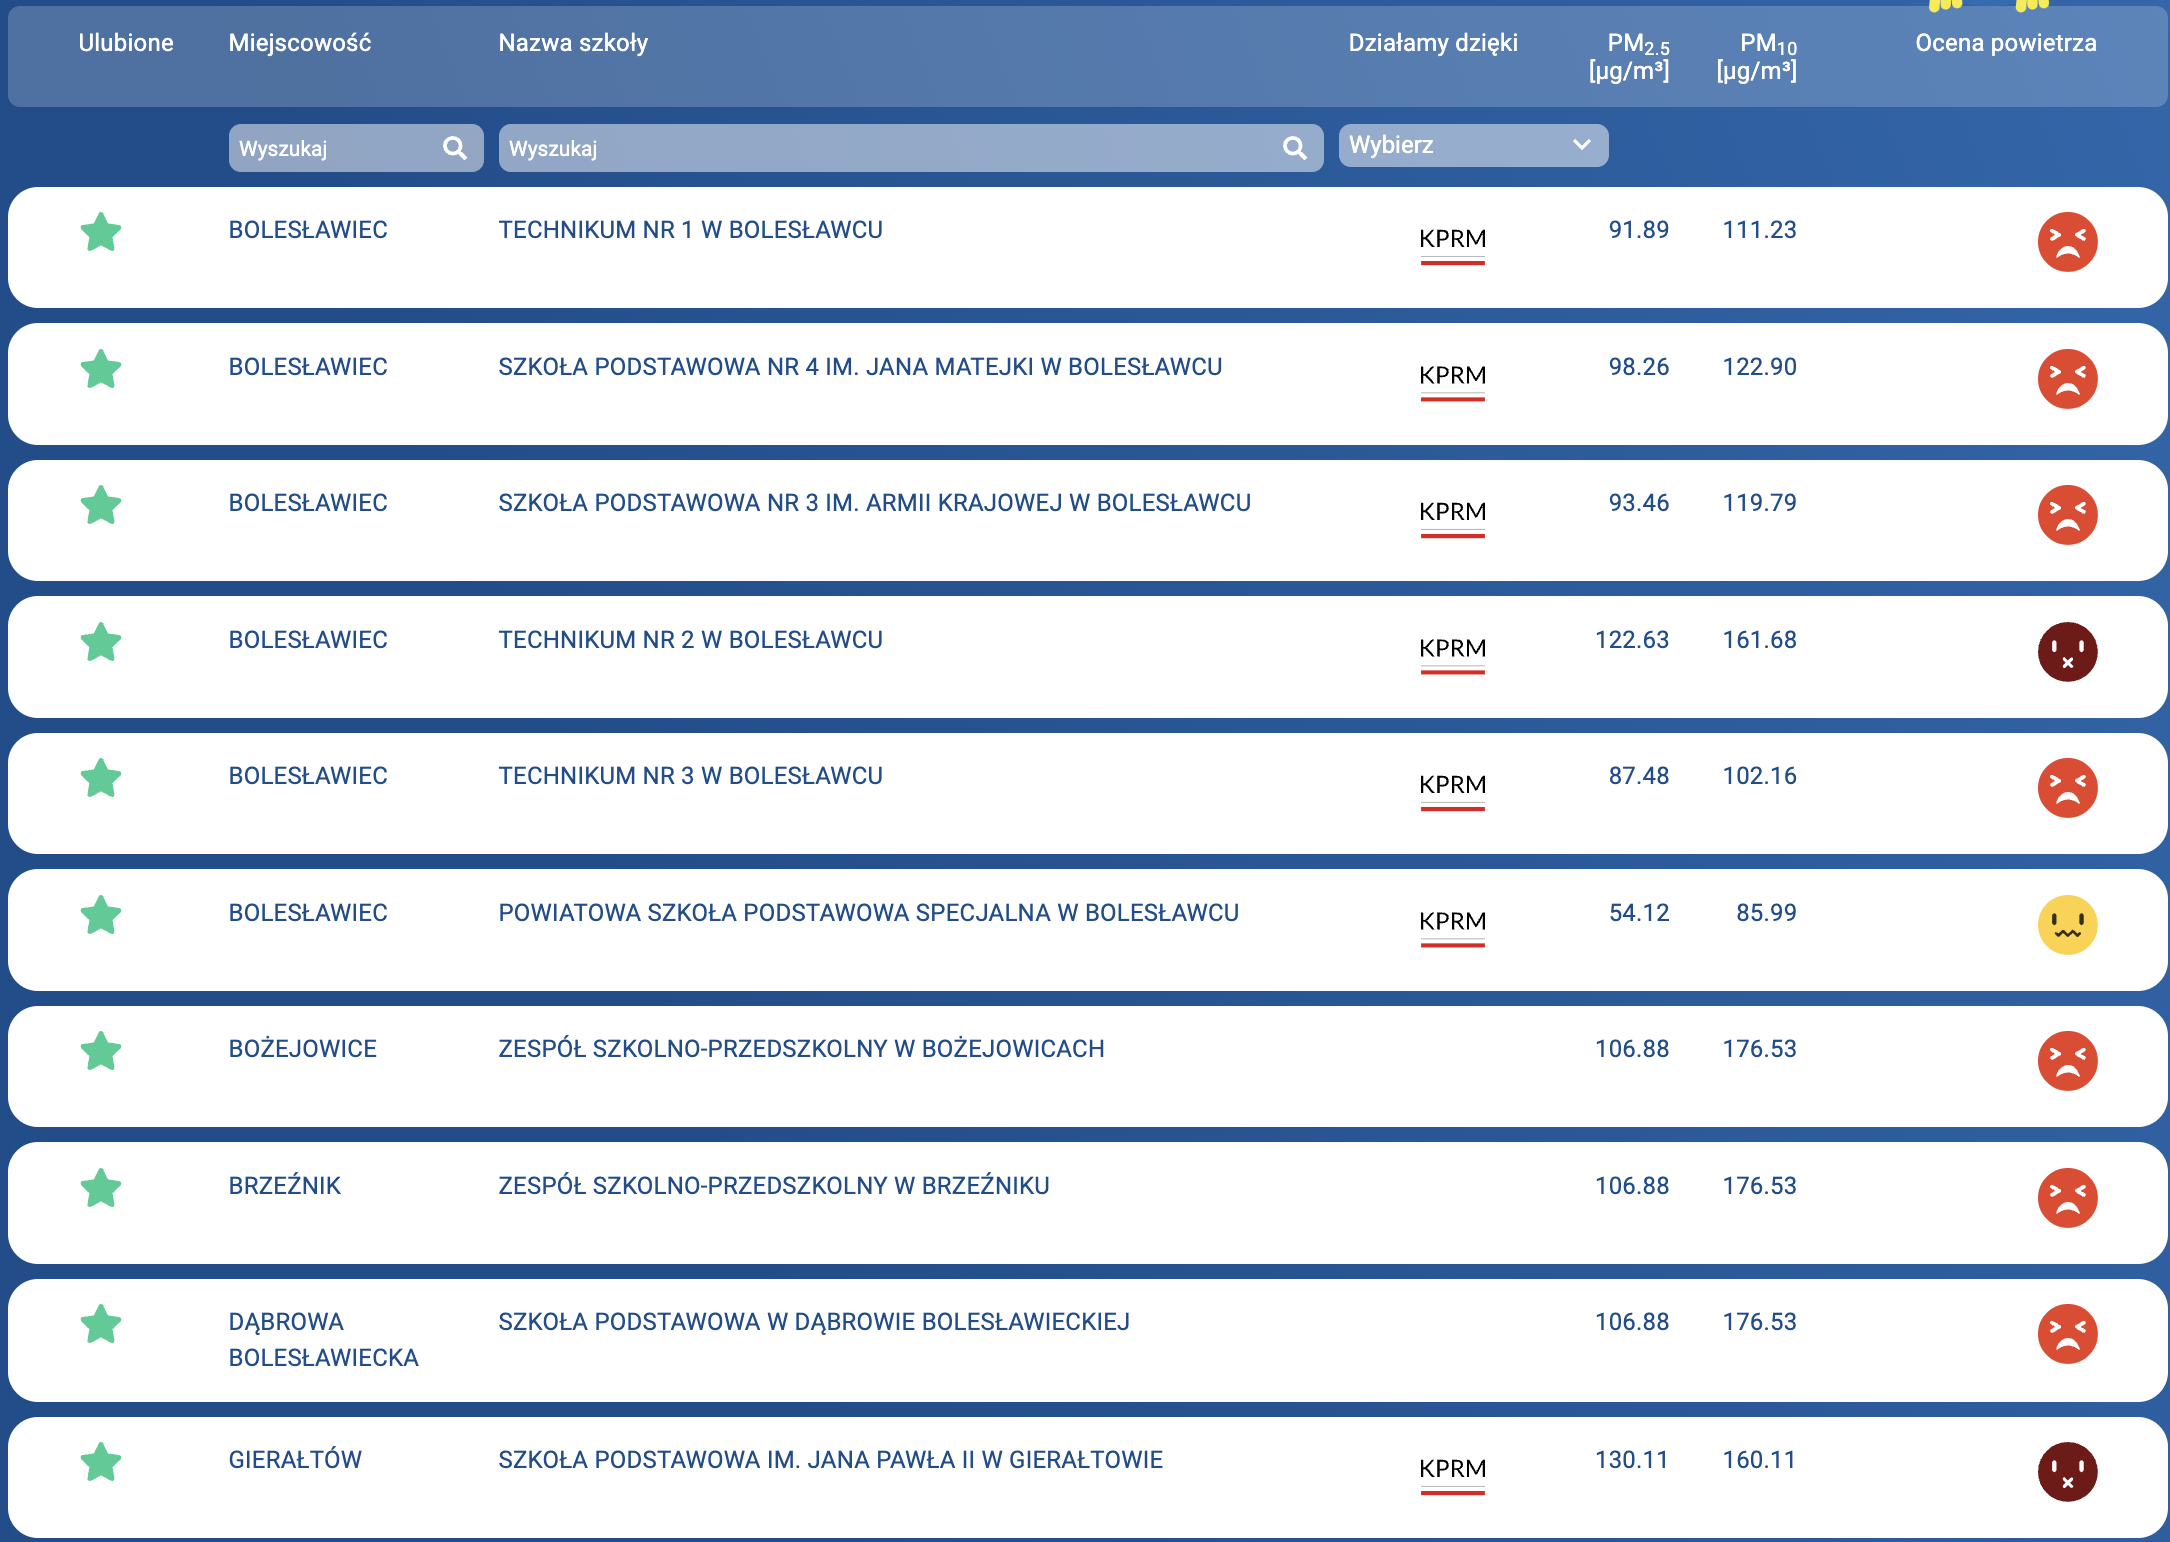
Task: Toggle favorite star for Bożejowice school
Action: click(101, 1051)
